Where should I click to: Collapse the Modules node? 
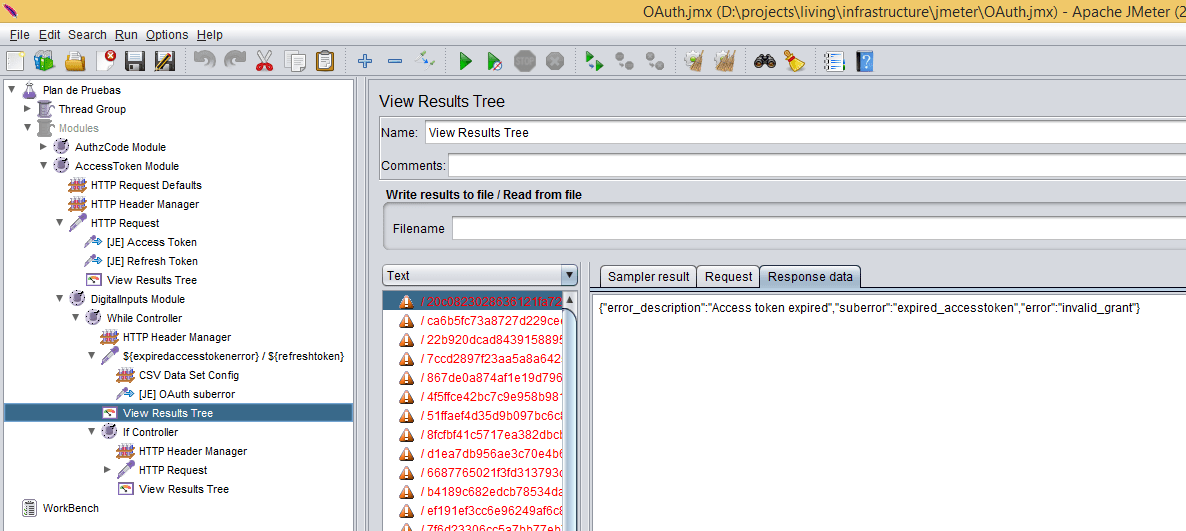pos(28,128)
